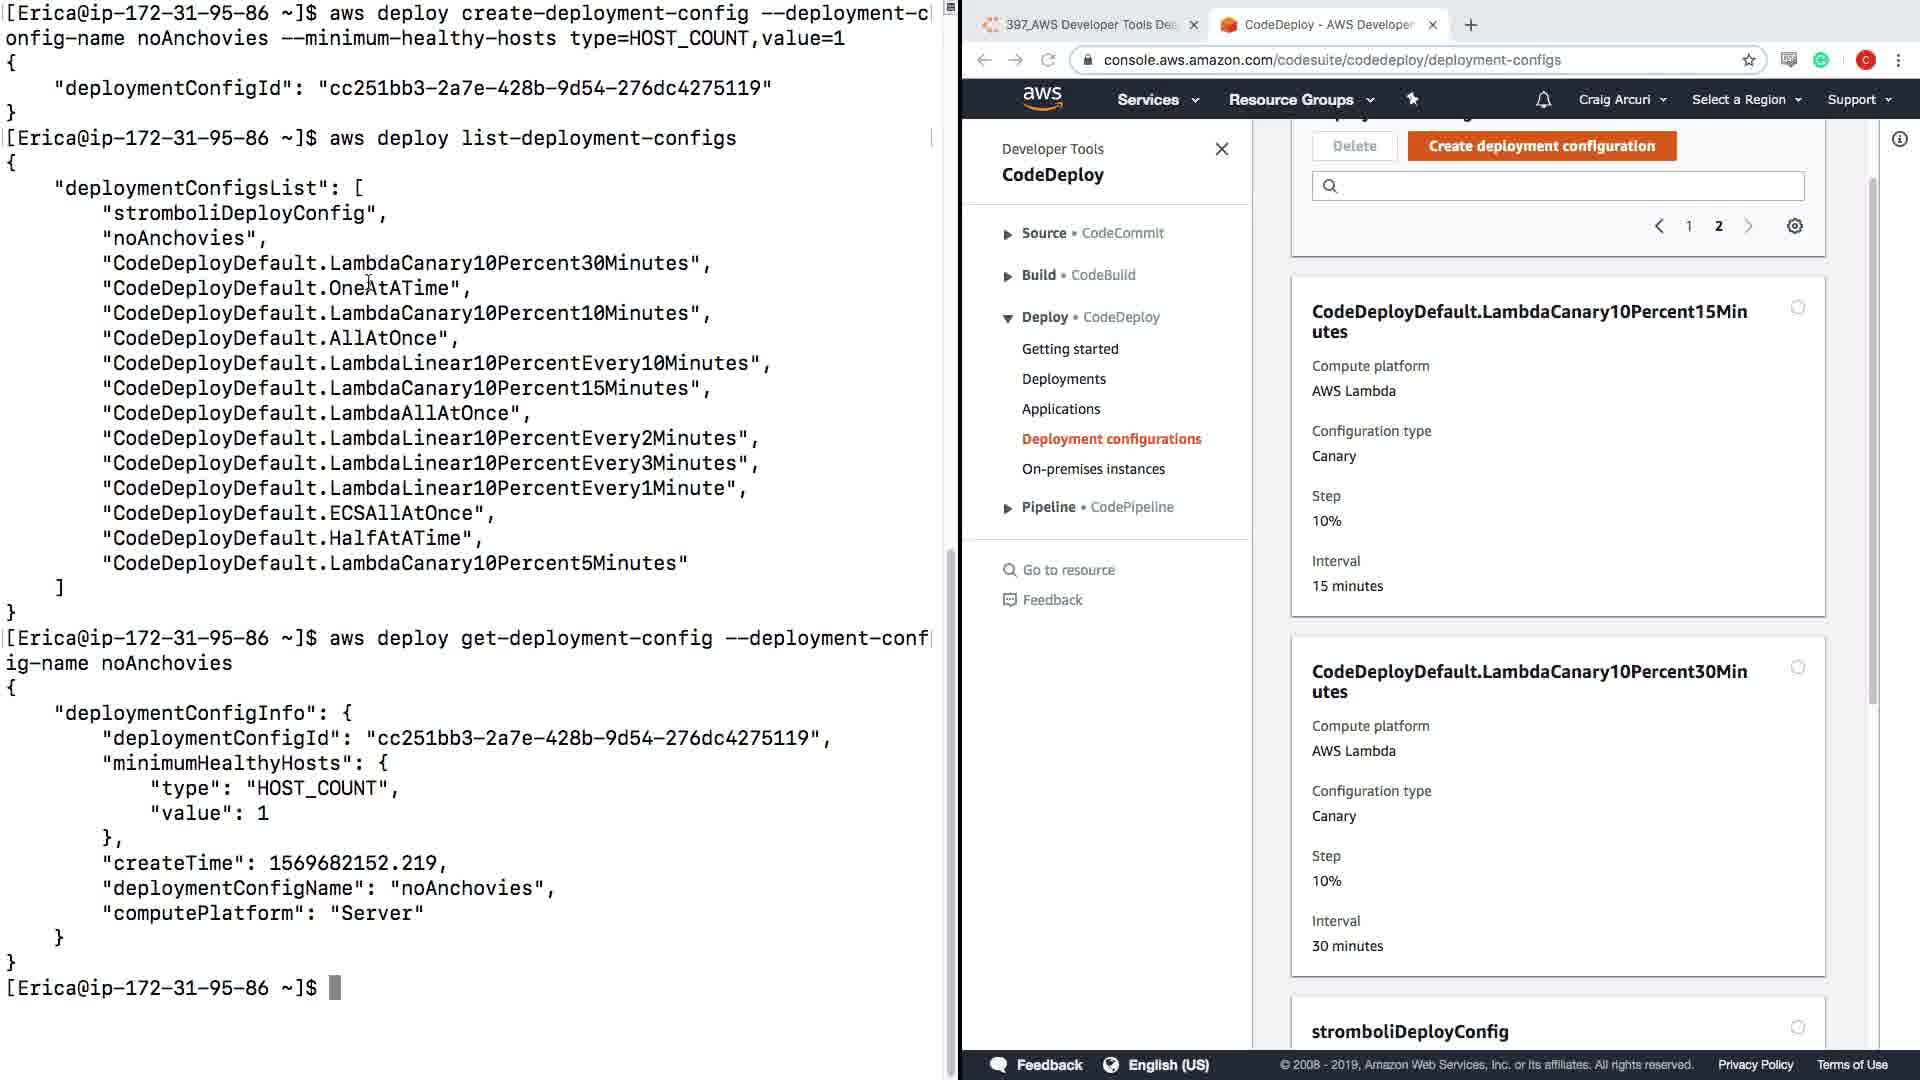Screen dimensions: 1920x1080
Task: Open the info panel icon
Action: (x=1899, y=140)
